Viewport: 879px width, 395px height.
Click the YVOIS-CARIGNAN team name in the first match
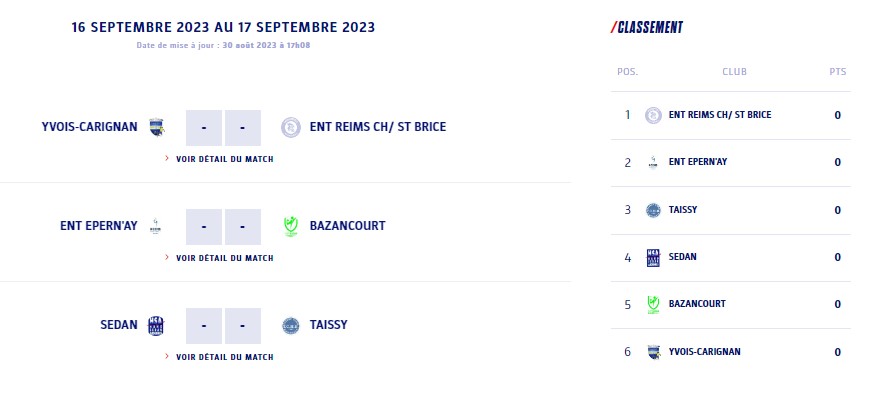coord(89,127)
